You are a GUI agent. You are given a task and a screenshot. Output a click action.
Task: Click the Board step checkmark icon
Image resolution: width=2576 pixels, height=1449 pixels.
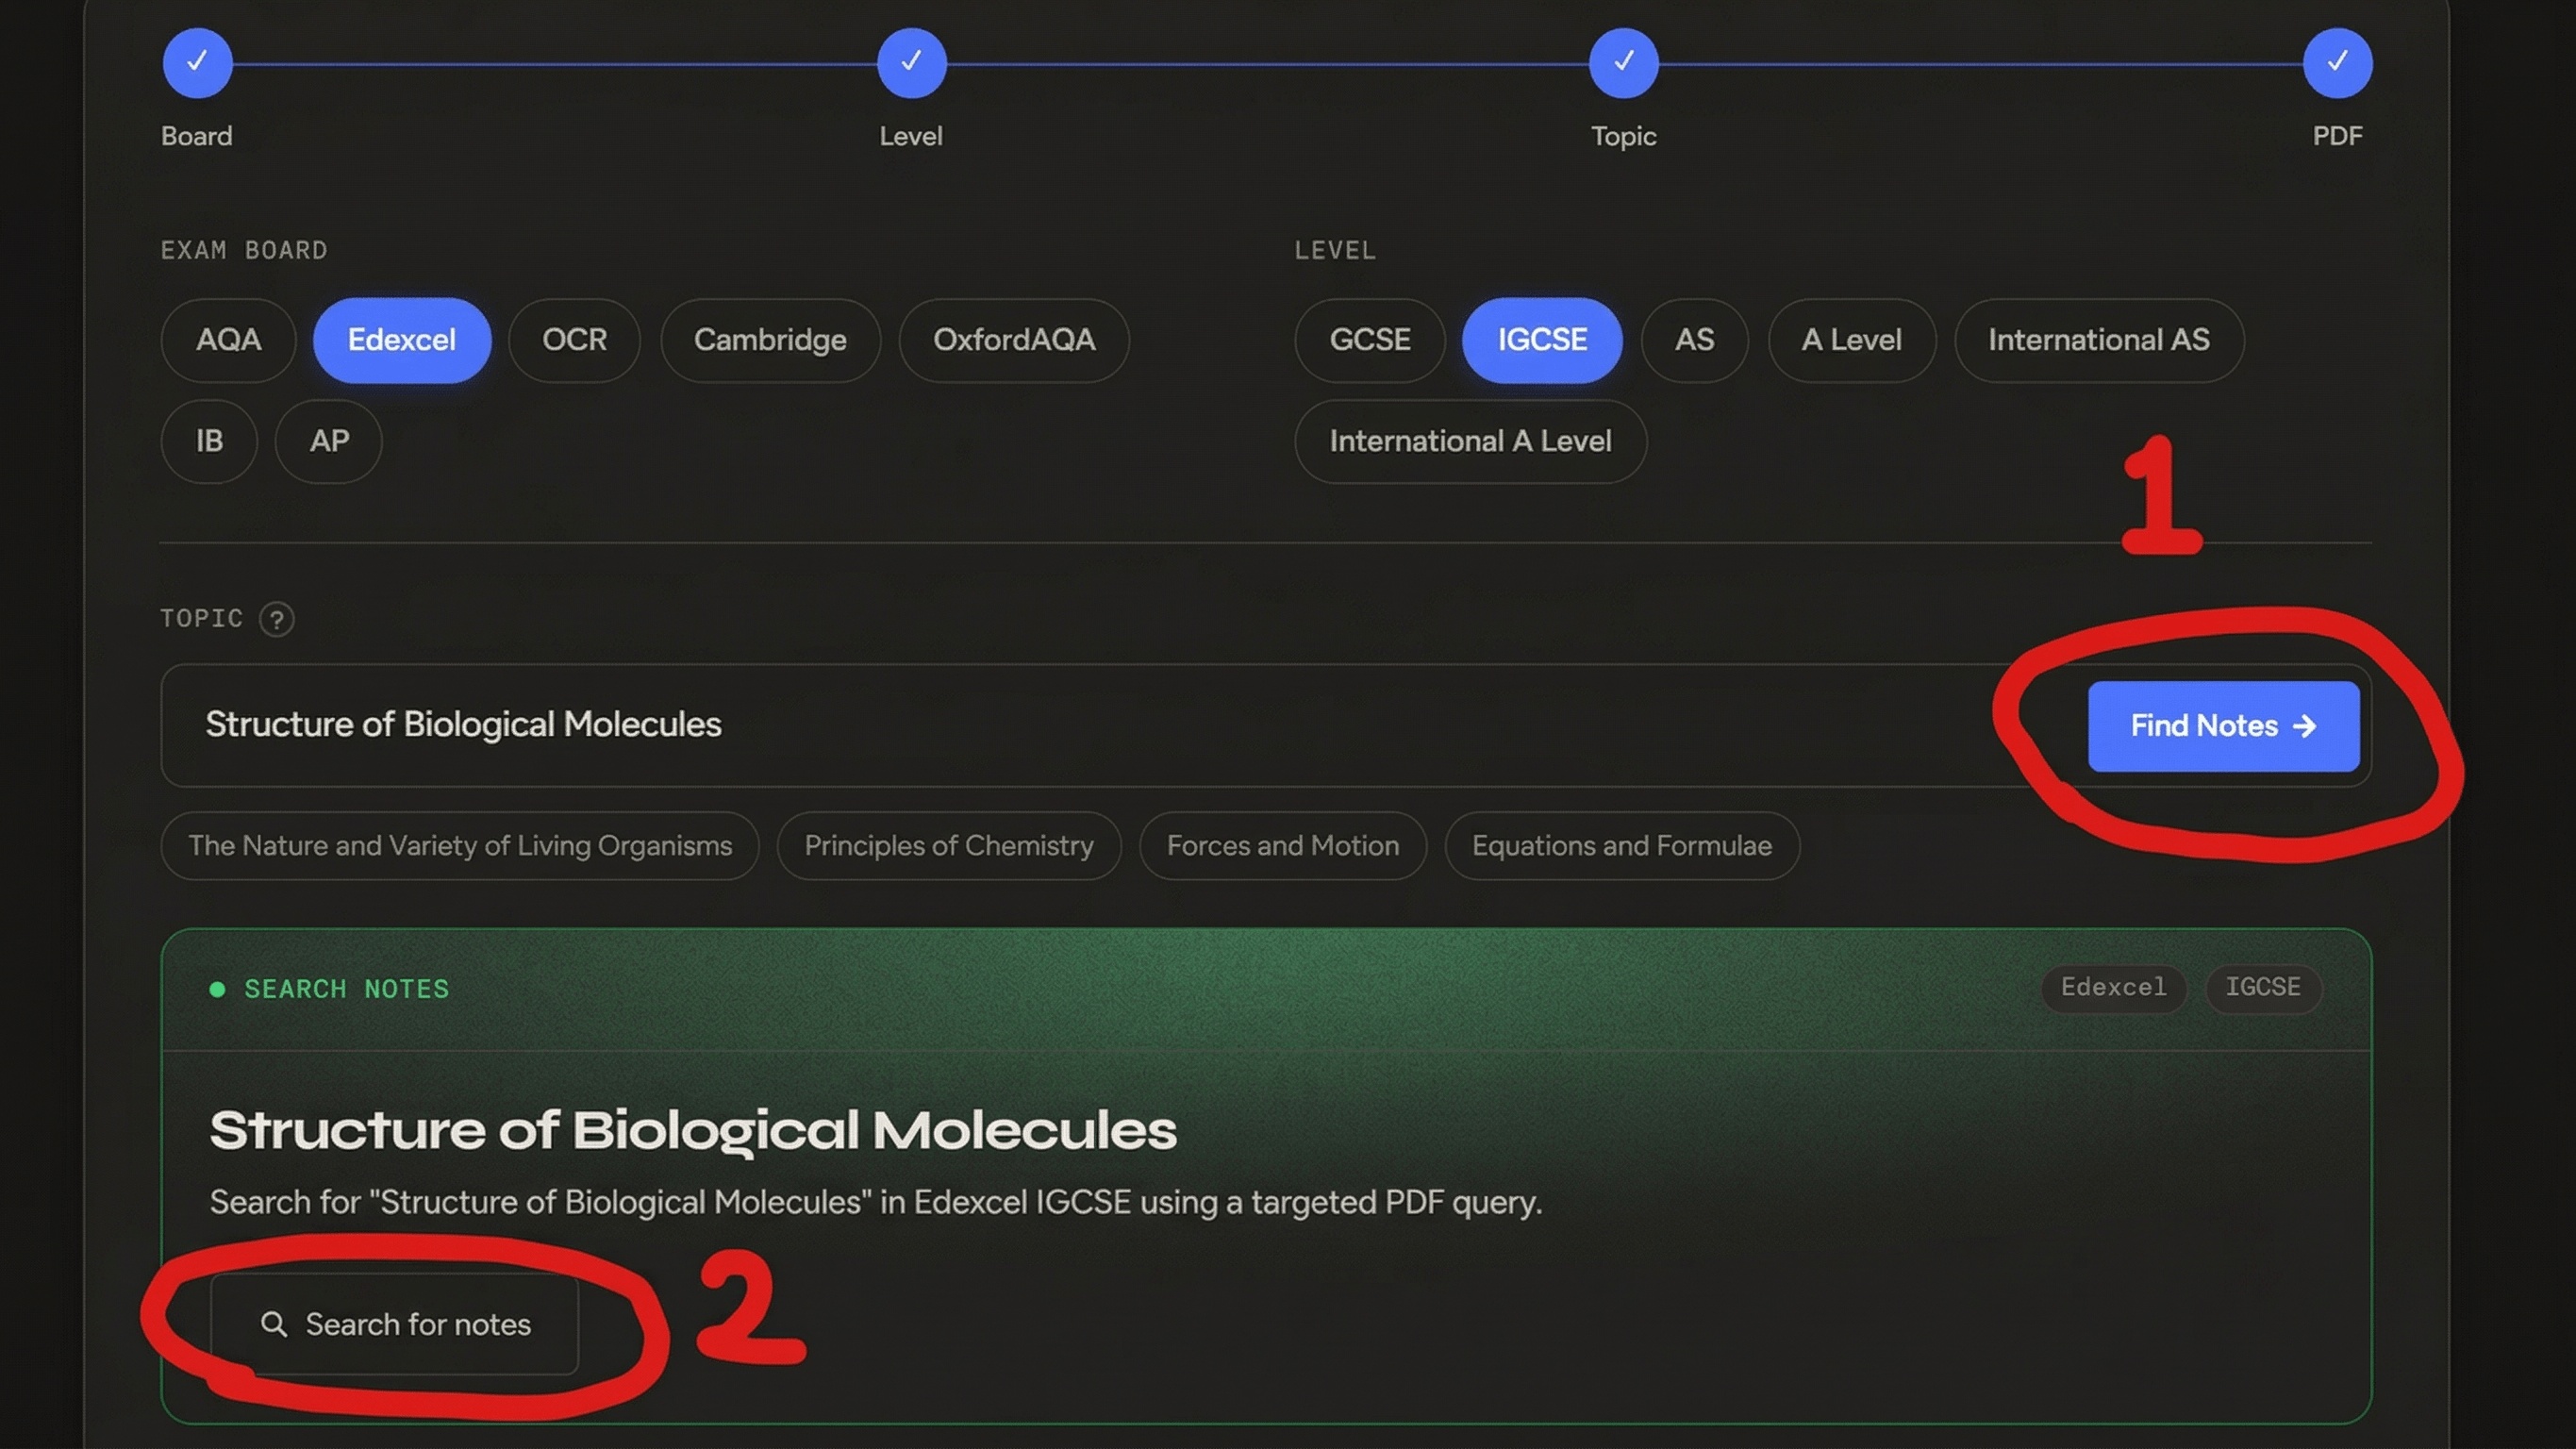click(x=197, y=62)
